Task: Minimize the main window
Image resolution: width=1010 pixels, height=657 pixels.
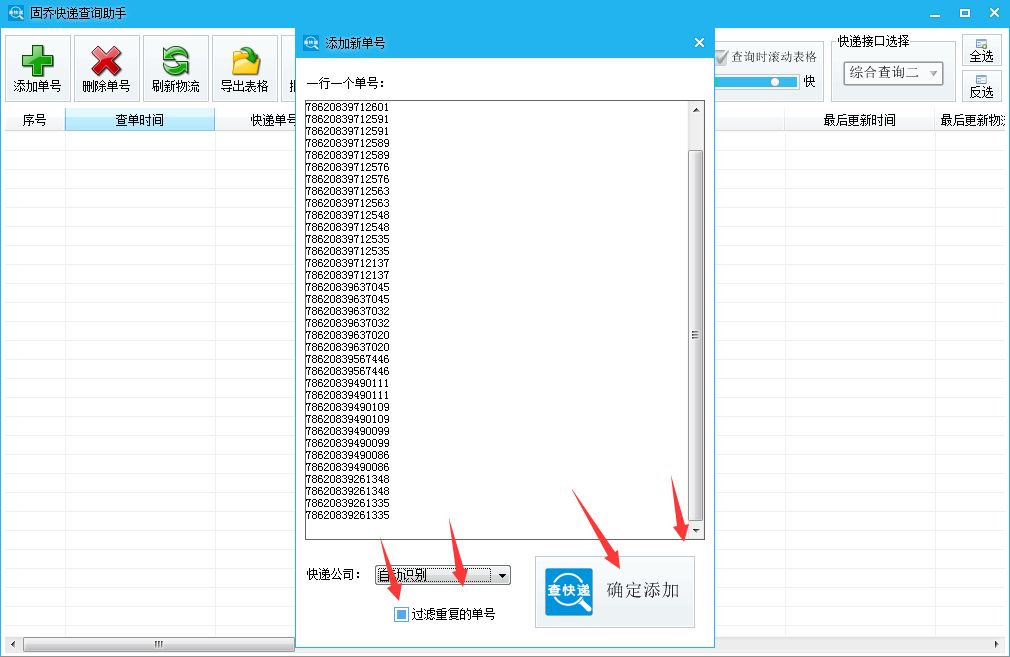Action: click(x=935, y=13)
